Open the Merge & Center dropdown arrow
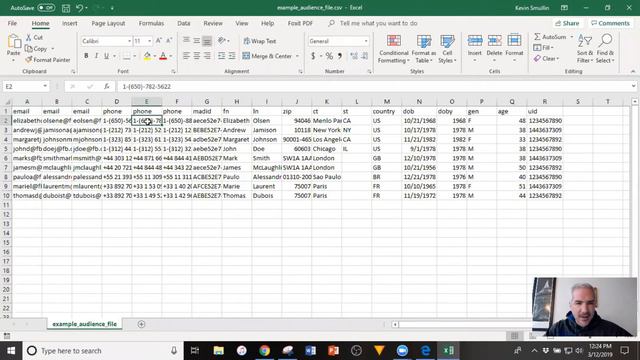The height and width of the screenshot is (360, 640). click(x=297, y=56)
